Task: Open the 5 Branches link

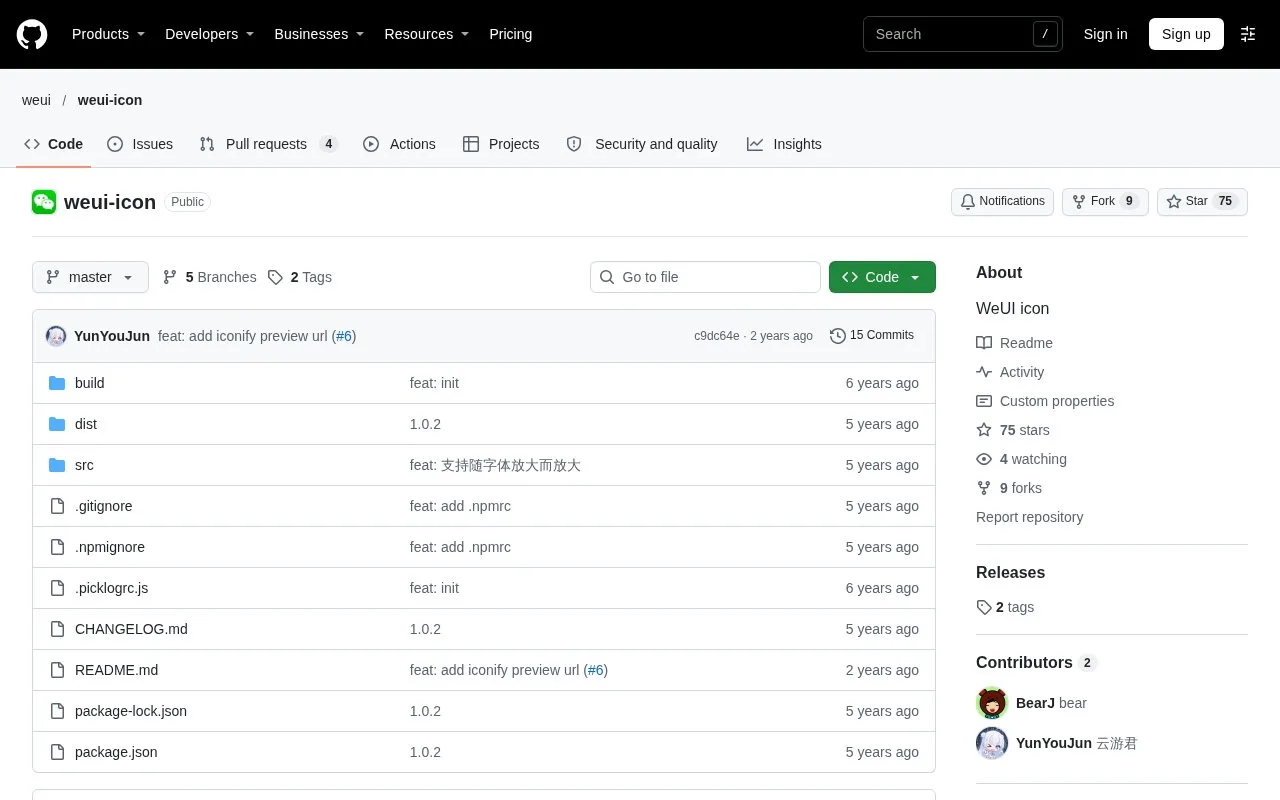Action: click(x=209, y=277)
